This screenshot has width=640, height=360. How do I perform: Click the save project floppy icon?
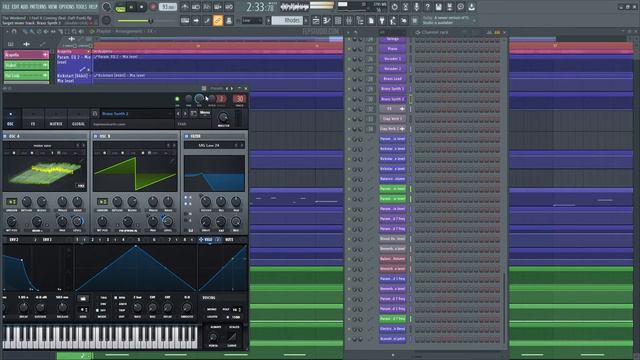point(438,7)
